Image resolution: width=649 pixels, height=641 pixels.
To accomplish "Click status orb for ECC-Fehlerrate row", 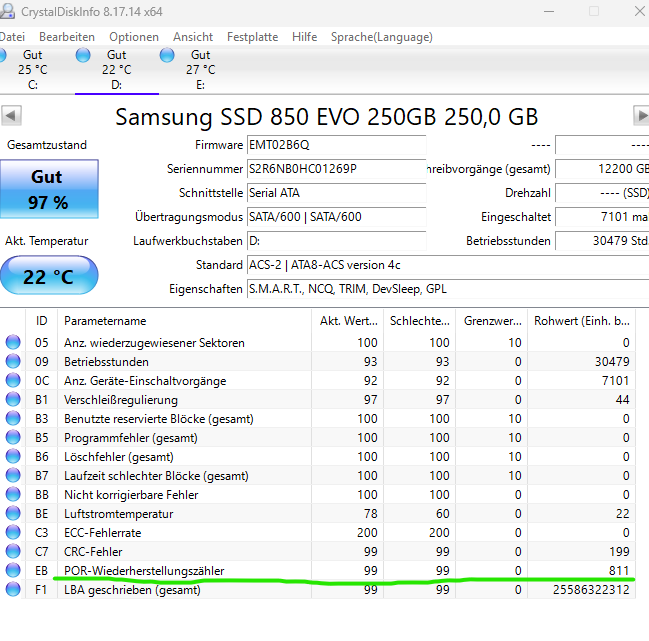I will (13, 533).
